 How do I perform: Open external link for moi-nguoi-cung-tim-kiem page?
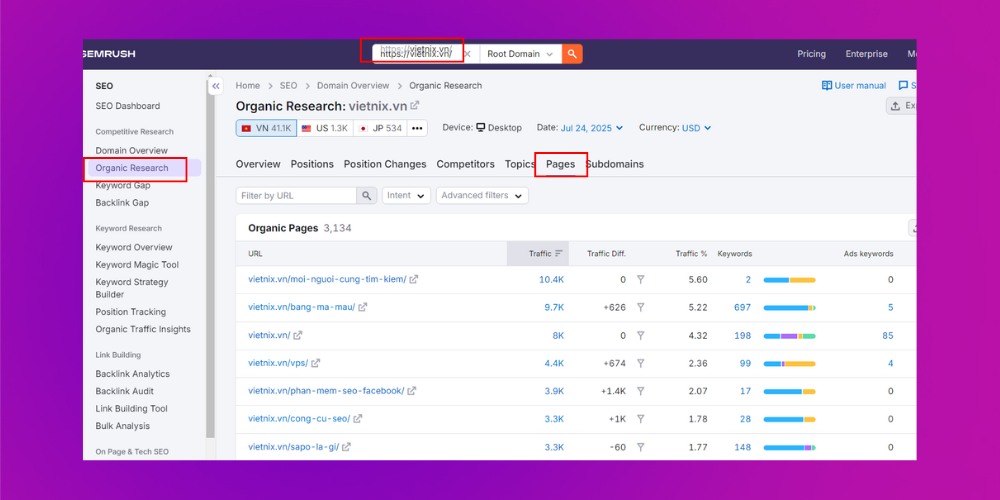point(414,279)
